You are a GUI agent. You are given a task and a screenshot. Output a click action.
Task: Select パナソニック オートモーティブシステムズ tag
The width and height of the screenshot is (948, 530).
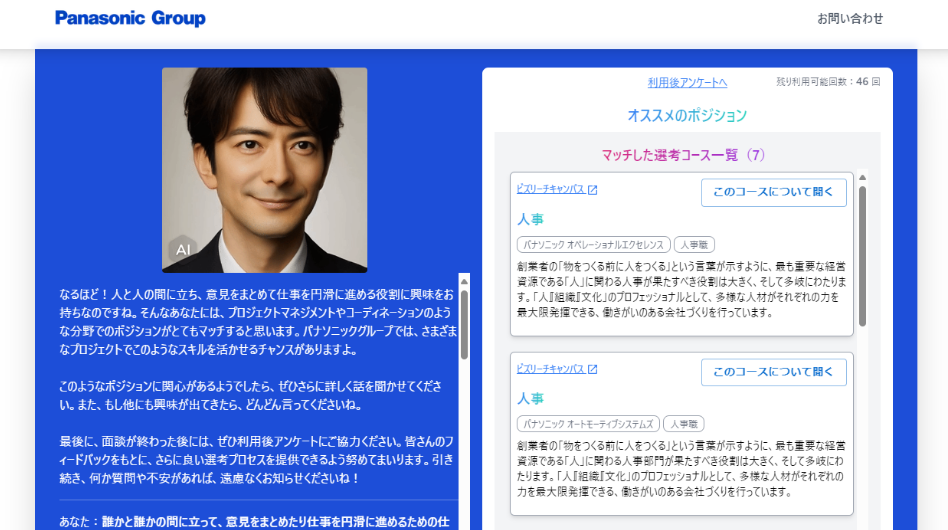tap(588, 423)
